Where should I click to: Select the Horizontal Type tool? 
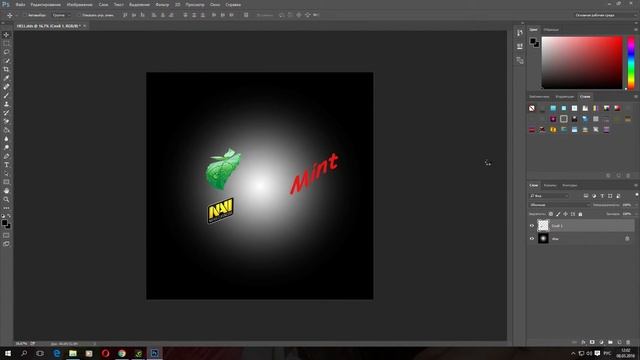(x=6, y=164)
